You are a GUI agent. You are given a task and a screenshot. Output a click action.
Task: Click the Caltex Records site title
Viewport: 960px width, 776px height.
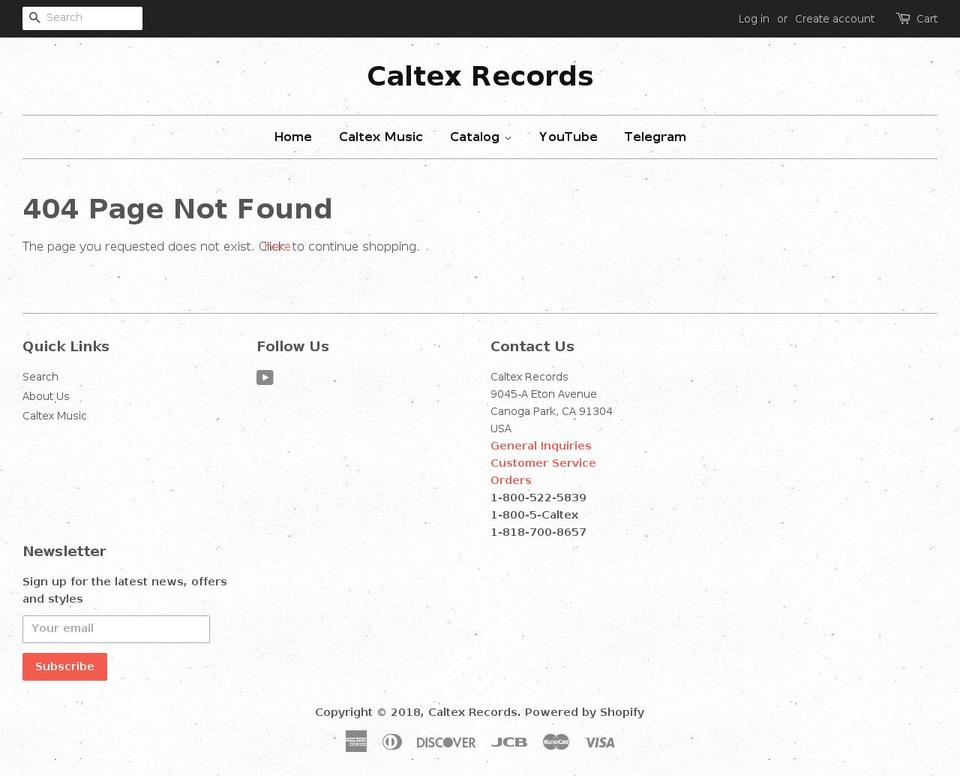tap(480, 76)
